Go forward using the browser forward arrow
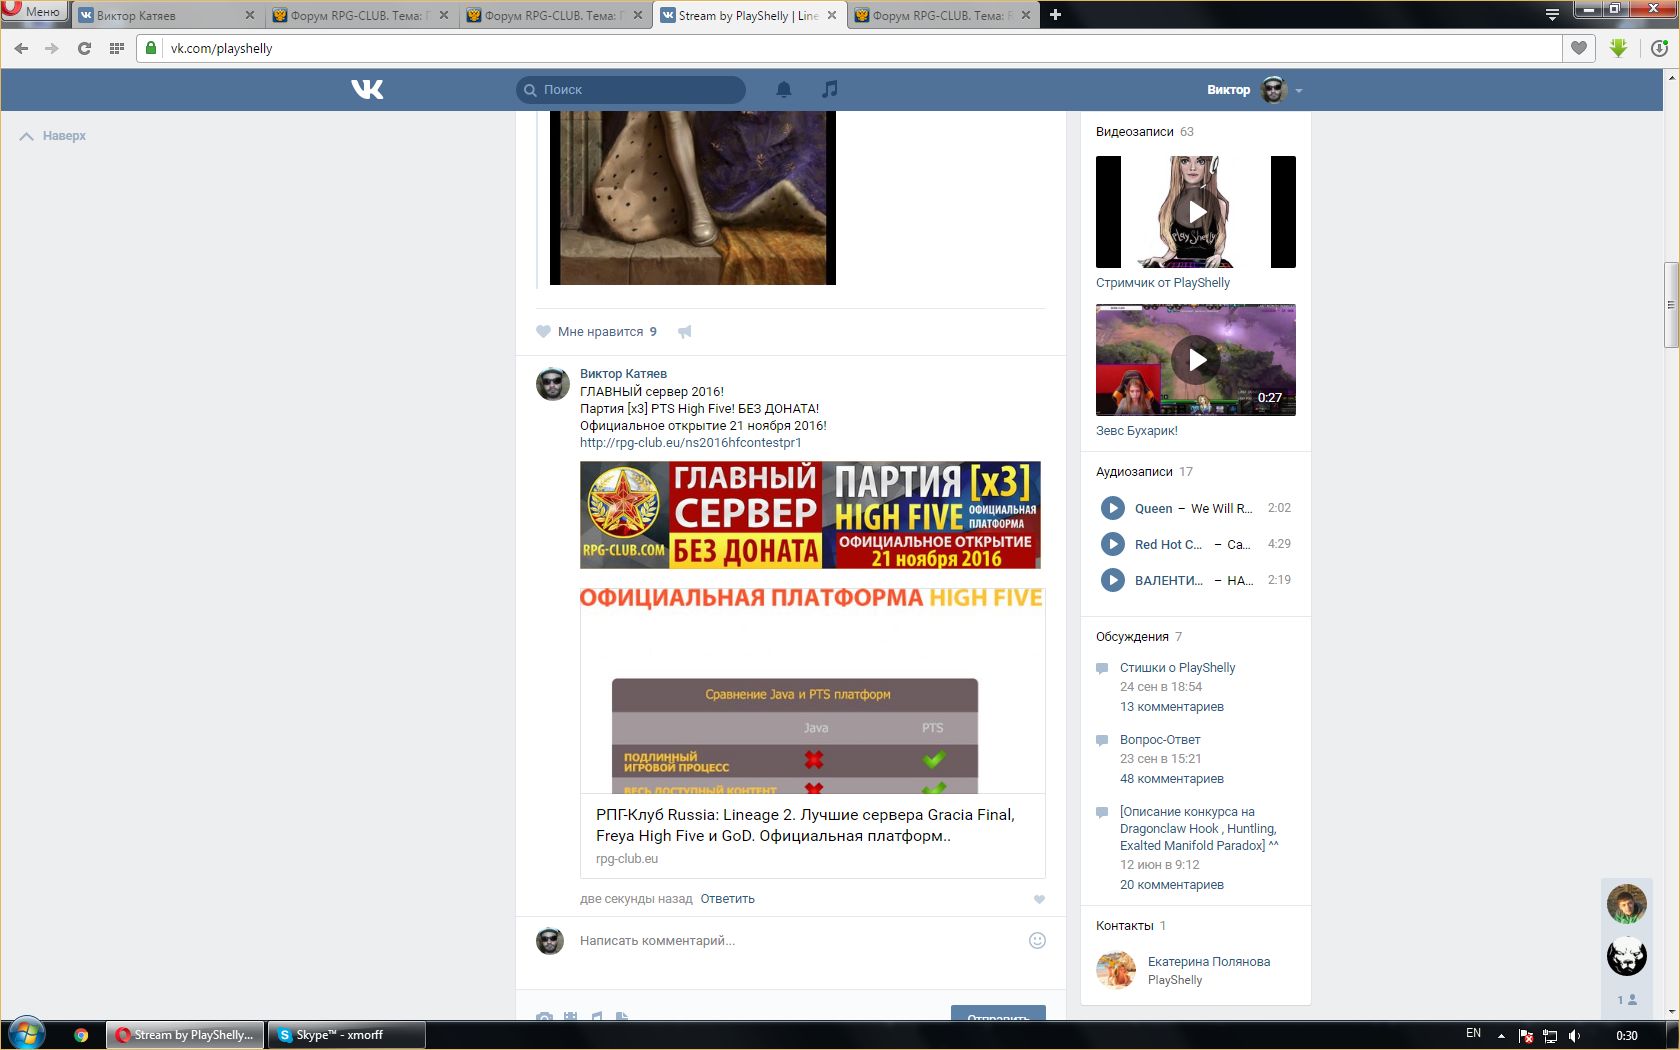Screen dimensions: 1680x1050 click(x=52, y=48)
